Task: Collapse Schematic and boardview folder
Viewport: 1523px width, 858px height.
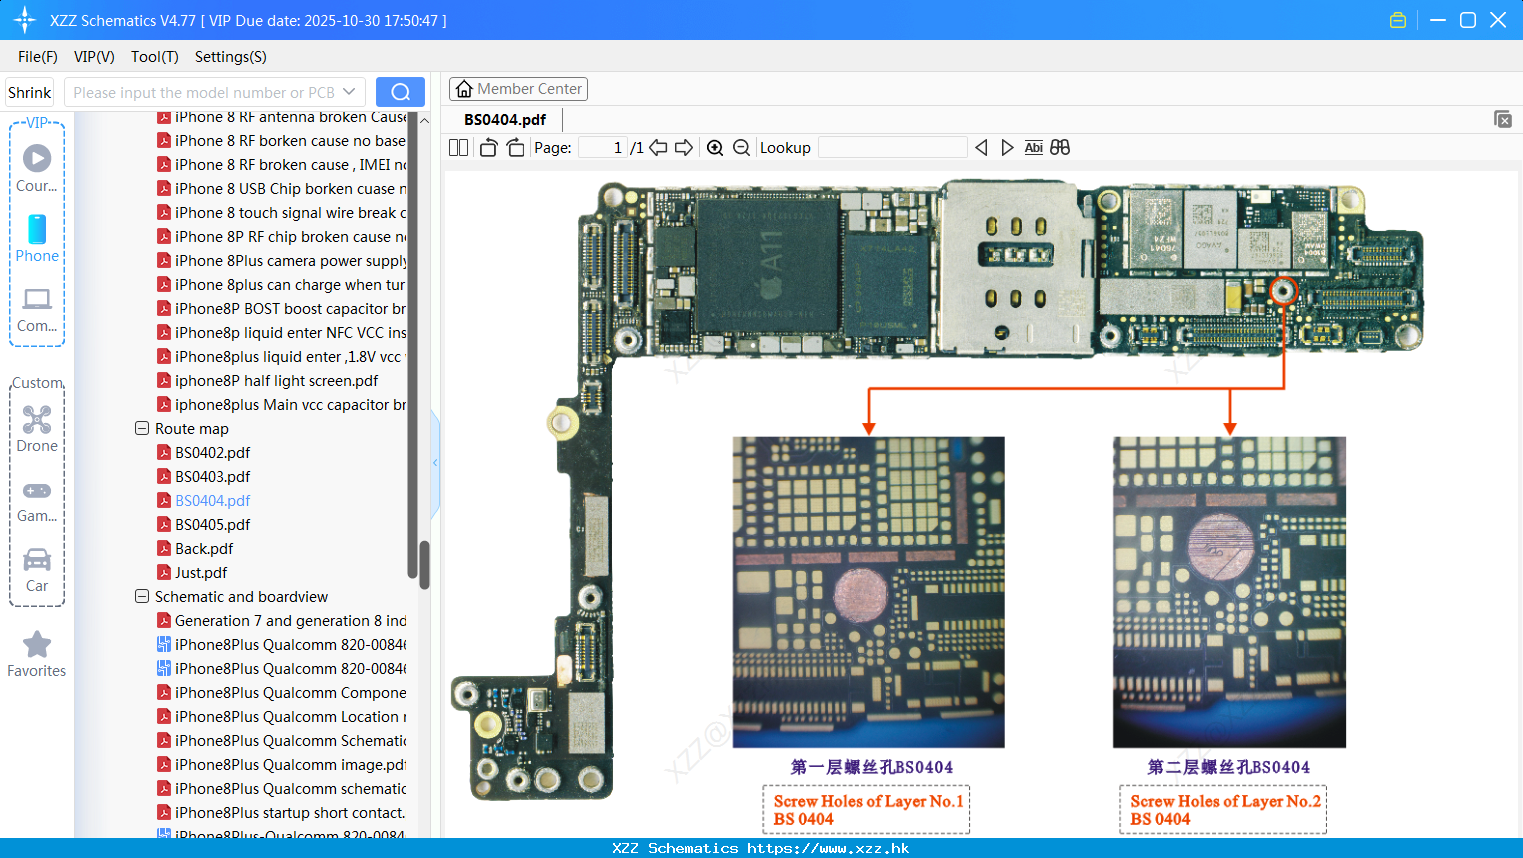Action: click(x=142, y=596)
